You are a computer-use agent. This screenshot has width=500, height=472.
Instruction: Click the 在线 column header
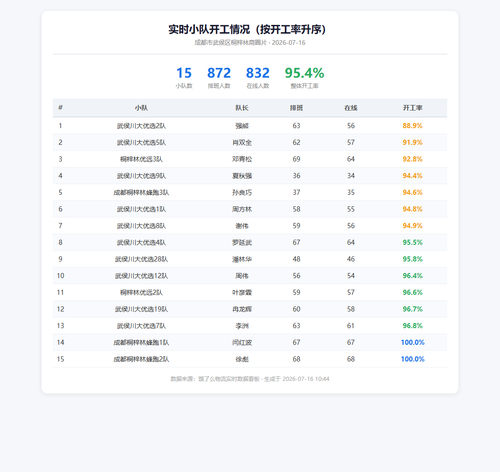point(351,108)
